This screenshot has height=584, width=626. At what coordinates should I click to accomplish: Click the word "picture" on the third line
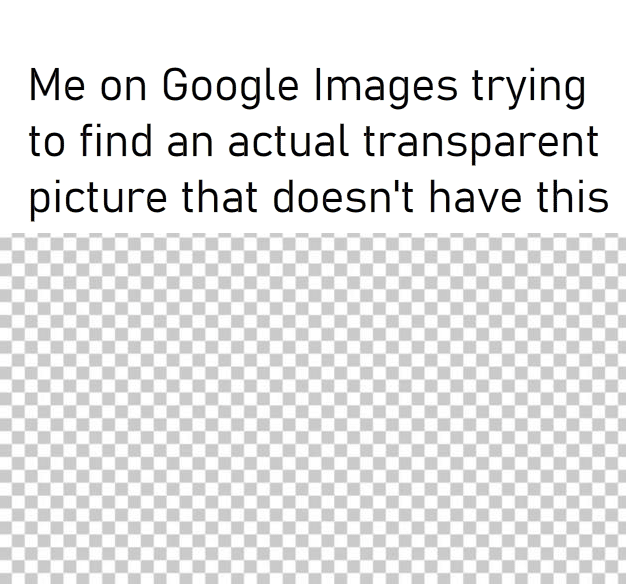(x=98, y=200)
